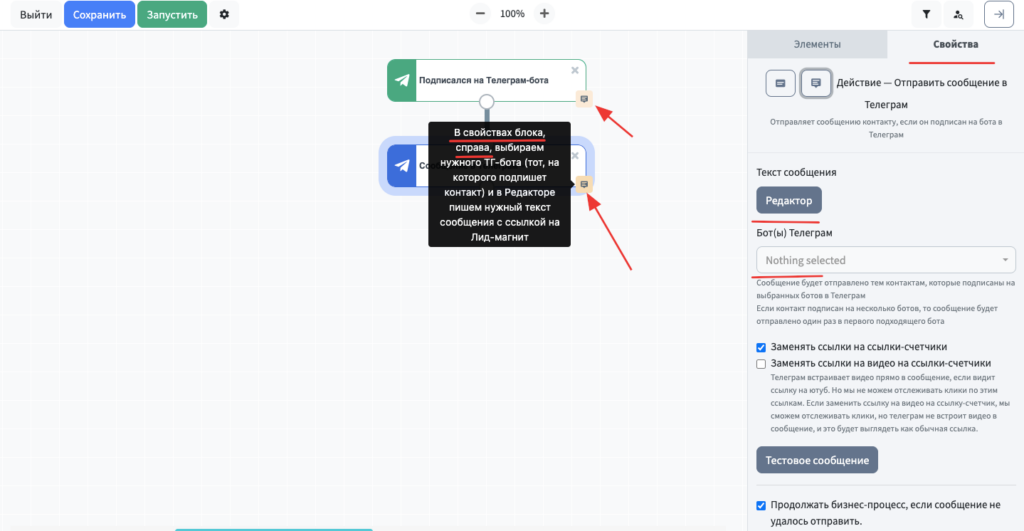Enable Заменять ссылки на видео checkbox
Viewport: 1024px width, 531px height.
tap(762, 364)
